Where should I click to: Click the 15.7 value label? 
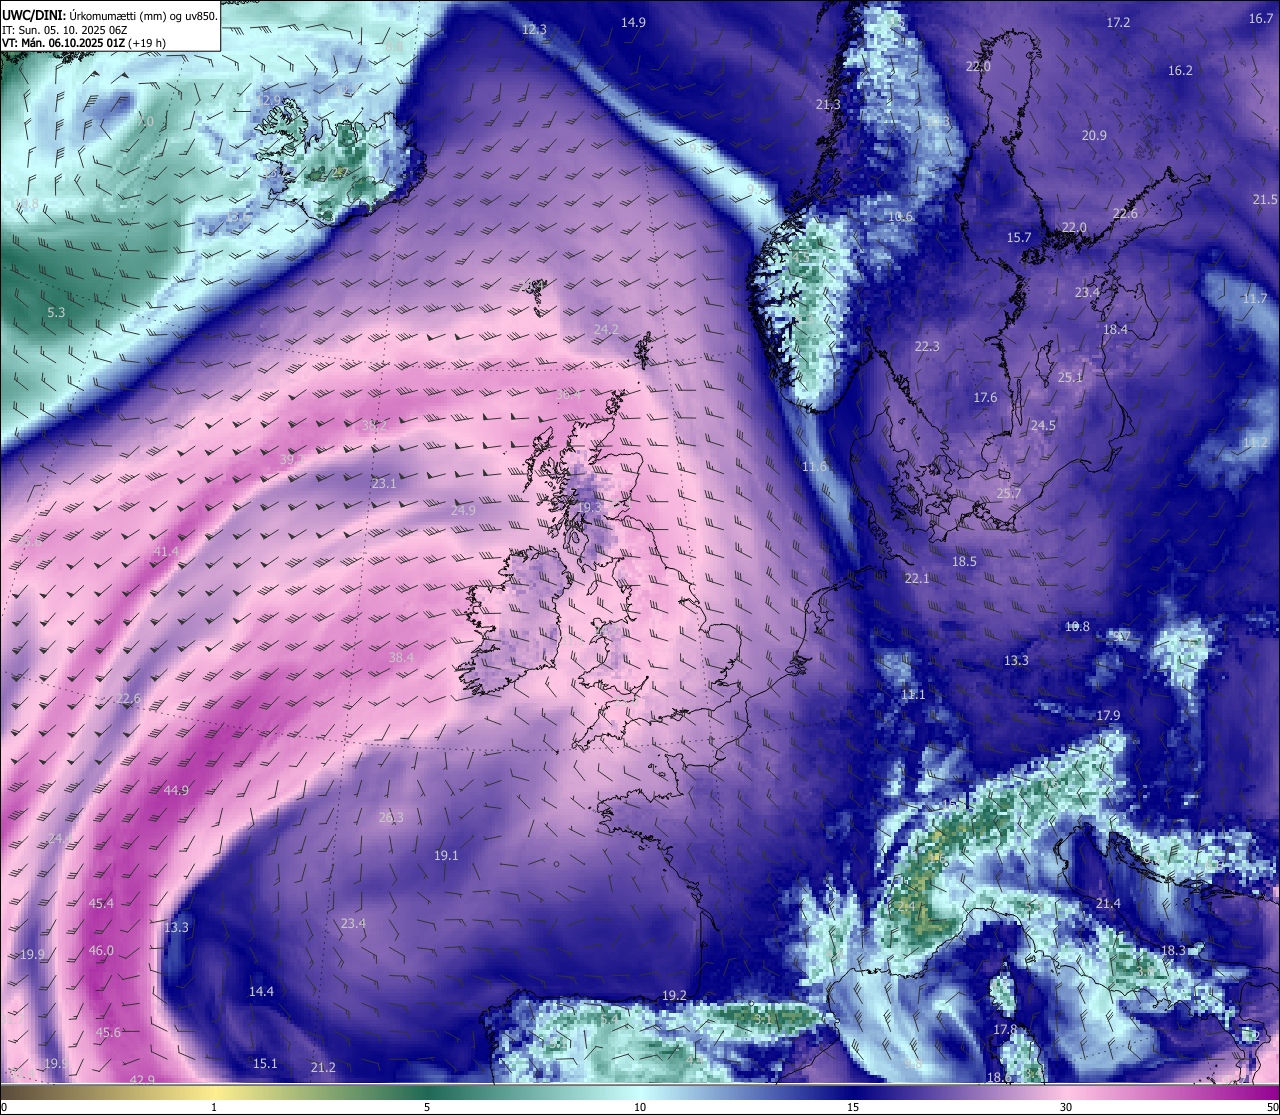pos(1019,237)
